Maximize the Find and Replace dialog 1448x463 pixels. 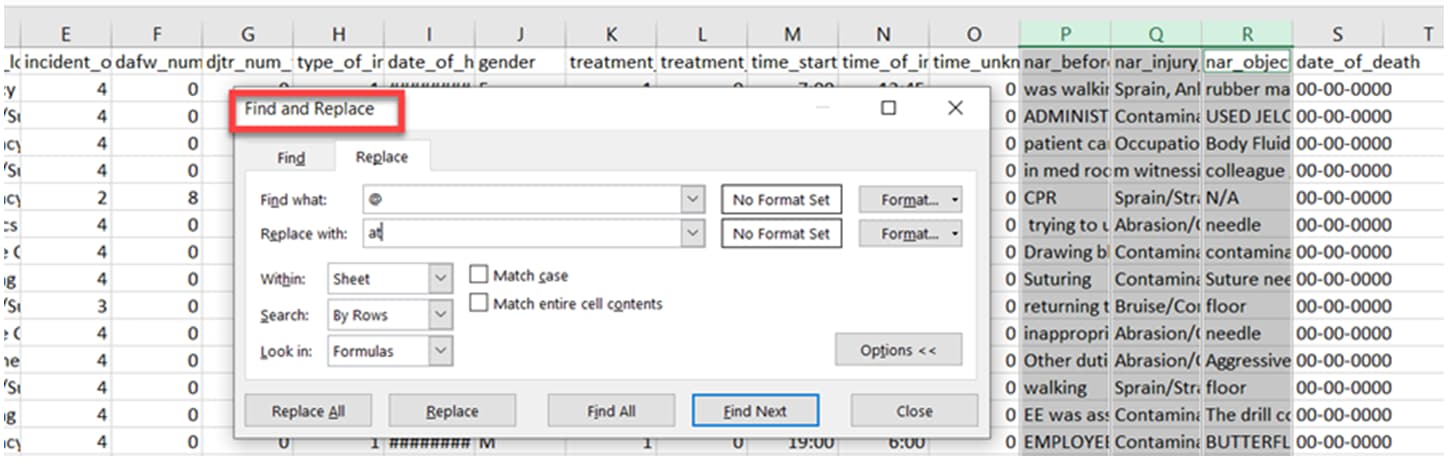click(888, 108)
